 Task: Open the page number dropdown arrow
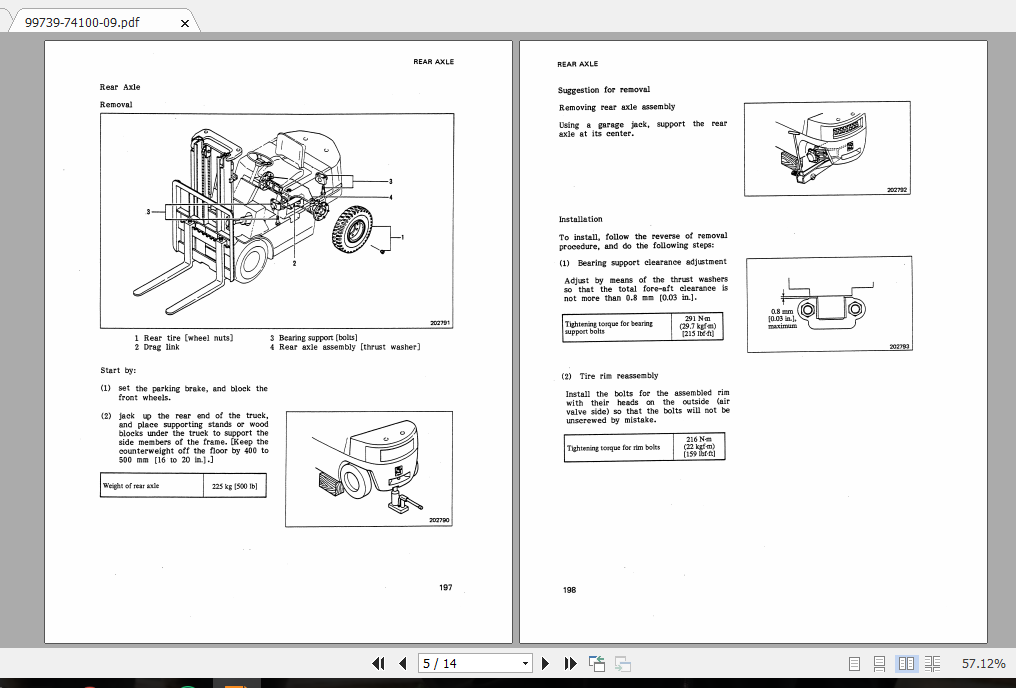pos(526,663)
